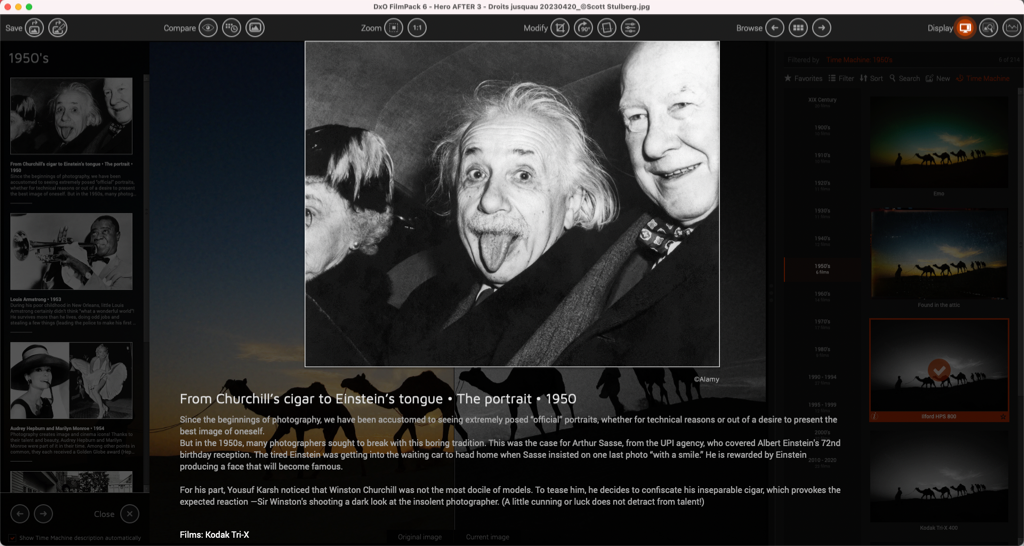Switch to Time Machine tab
The width and height of the screenshot is (1024, 546).
983,78
